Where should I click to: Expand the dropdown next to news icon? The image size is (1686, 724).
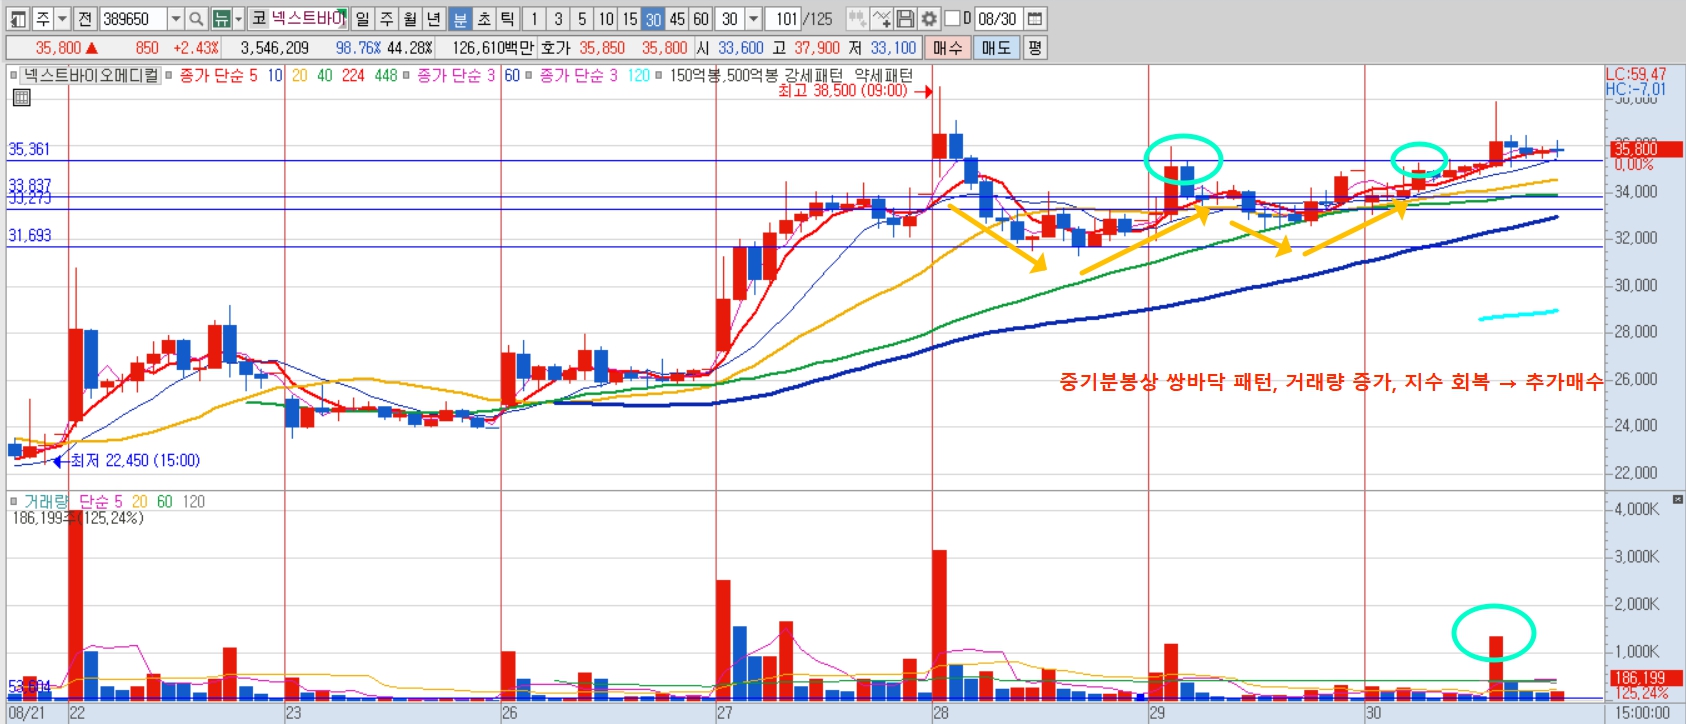pos(239,19)
